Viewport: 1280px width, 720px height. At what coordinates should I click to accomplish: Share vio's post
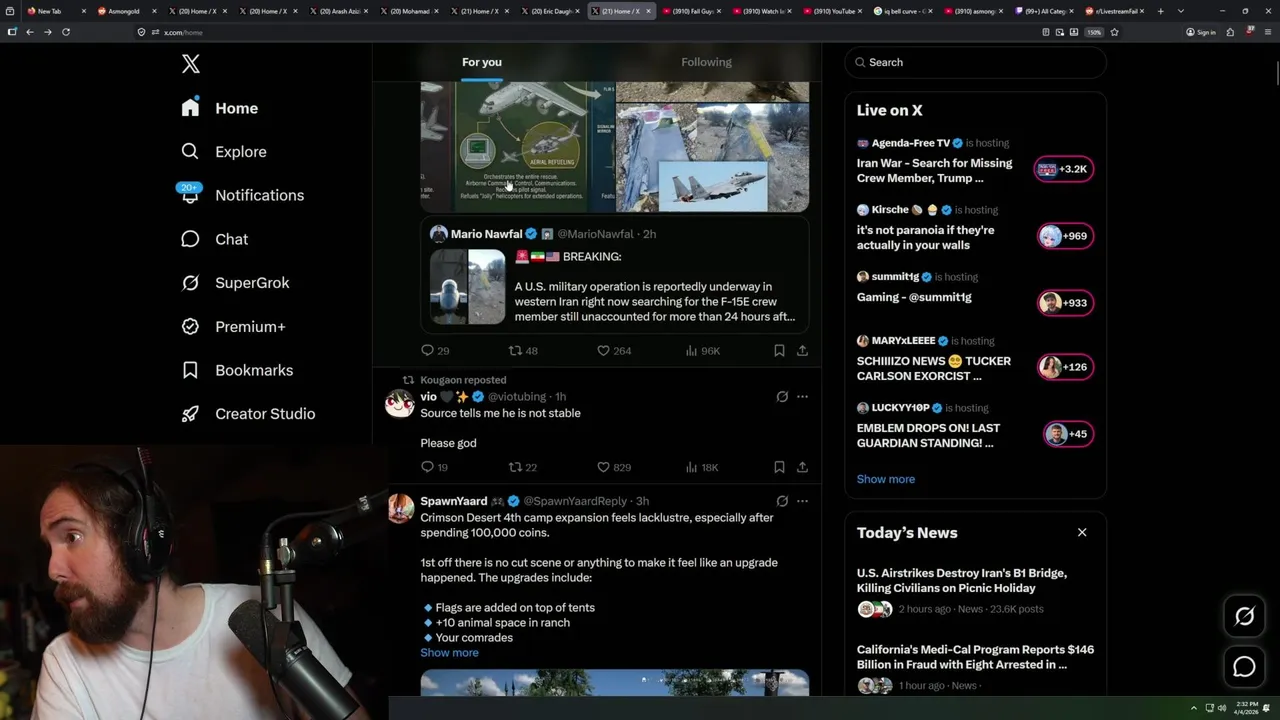pos(802,467)
